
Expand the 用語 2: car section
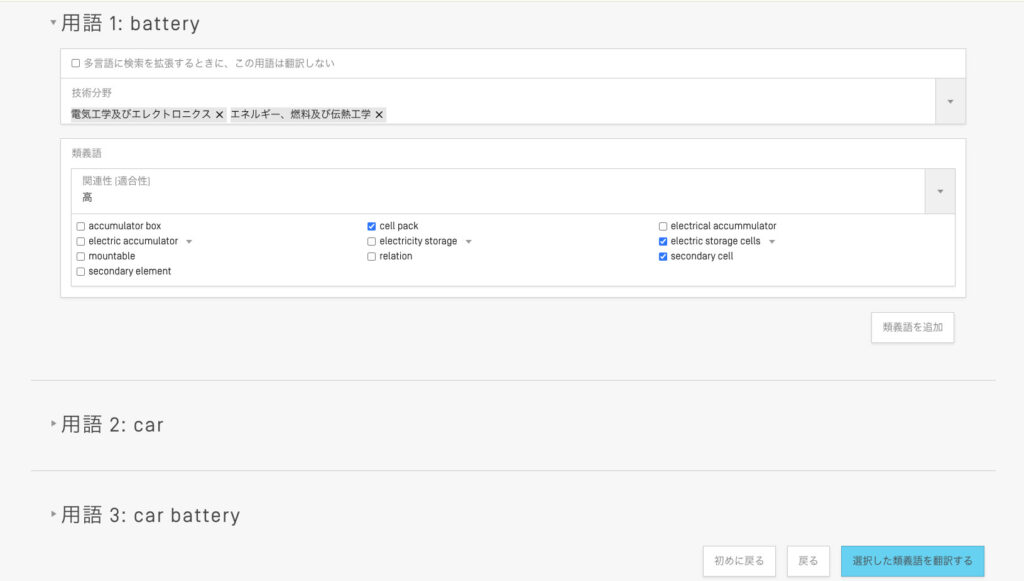click(54, 425)
